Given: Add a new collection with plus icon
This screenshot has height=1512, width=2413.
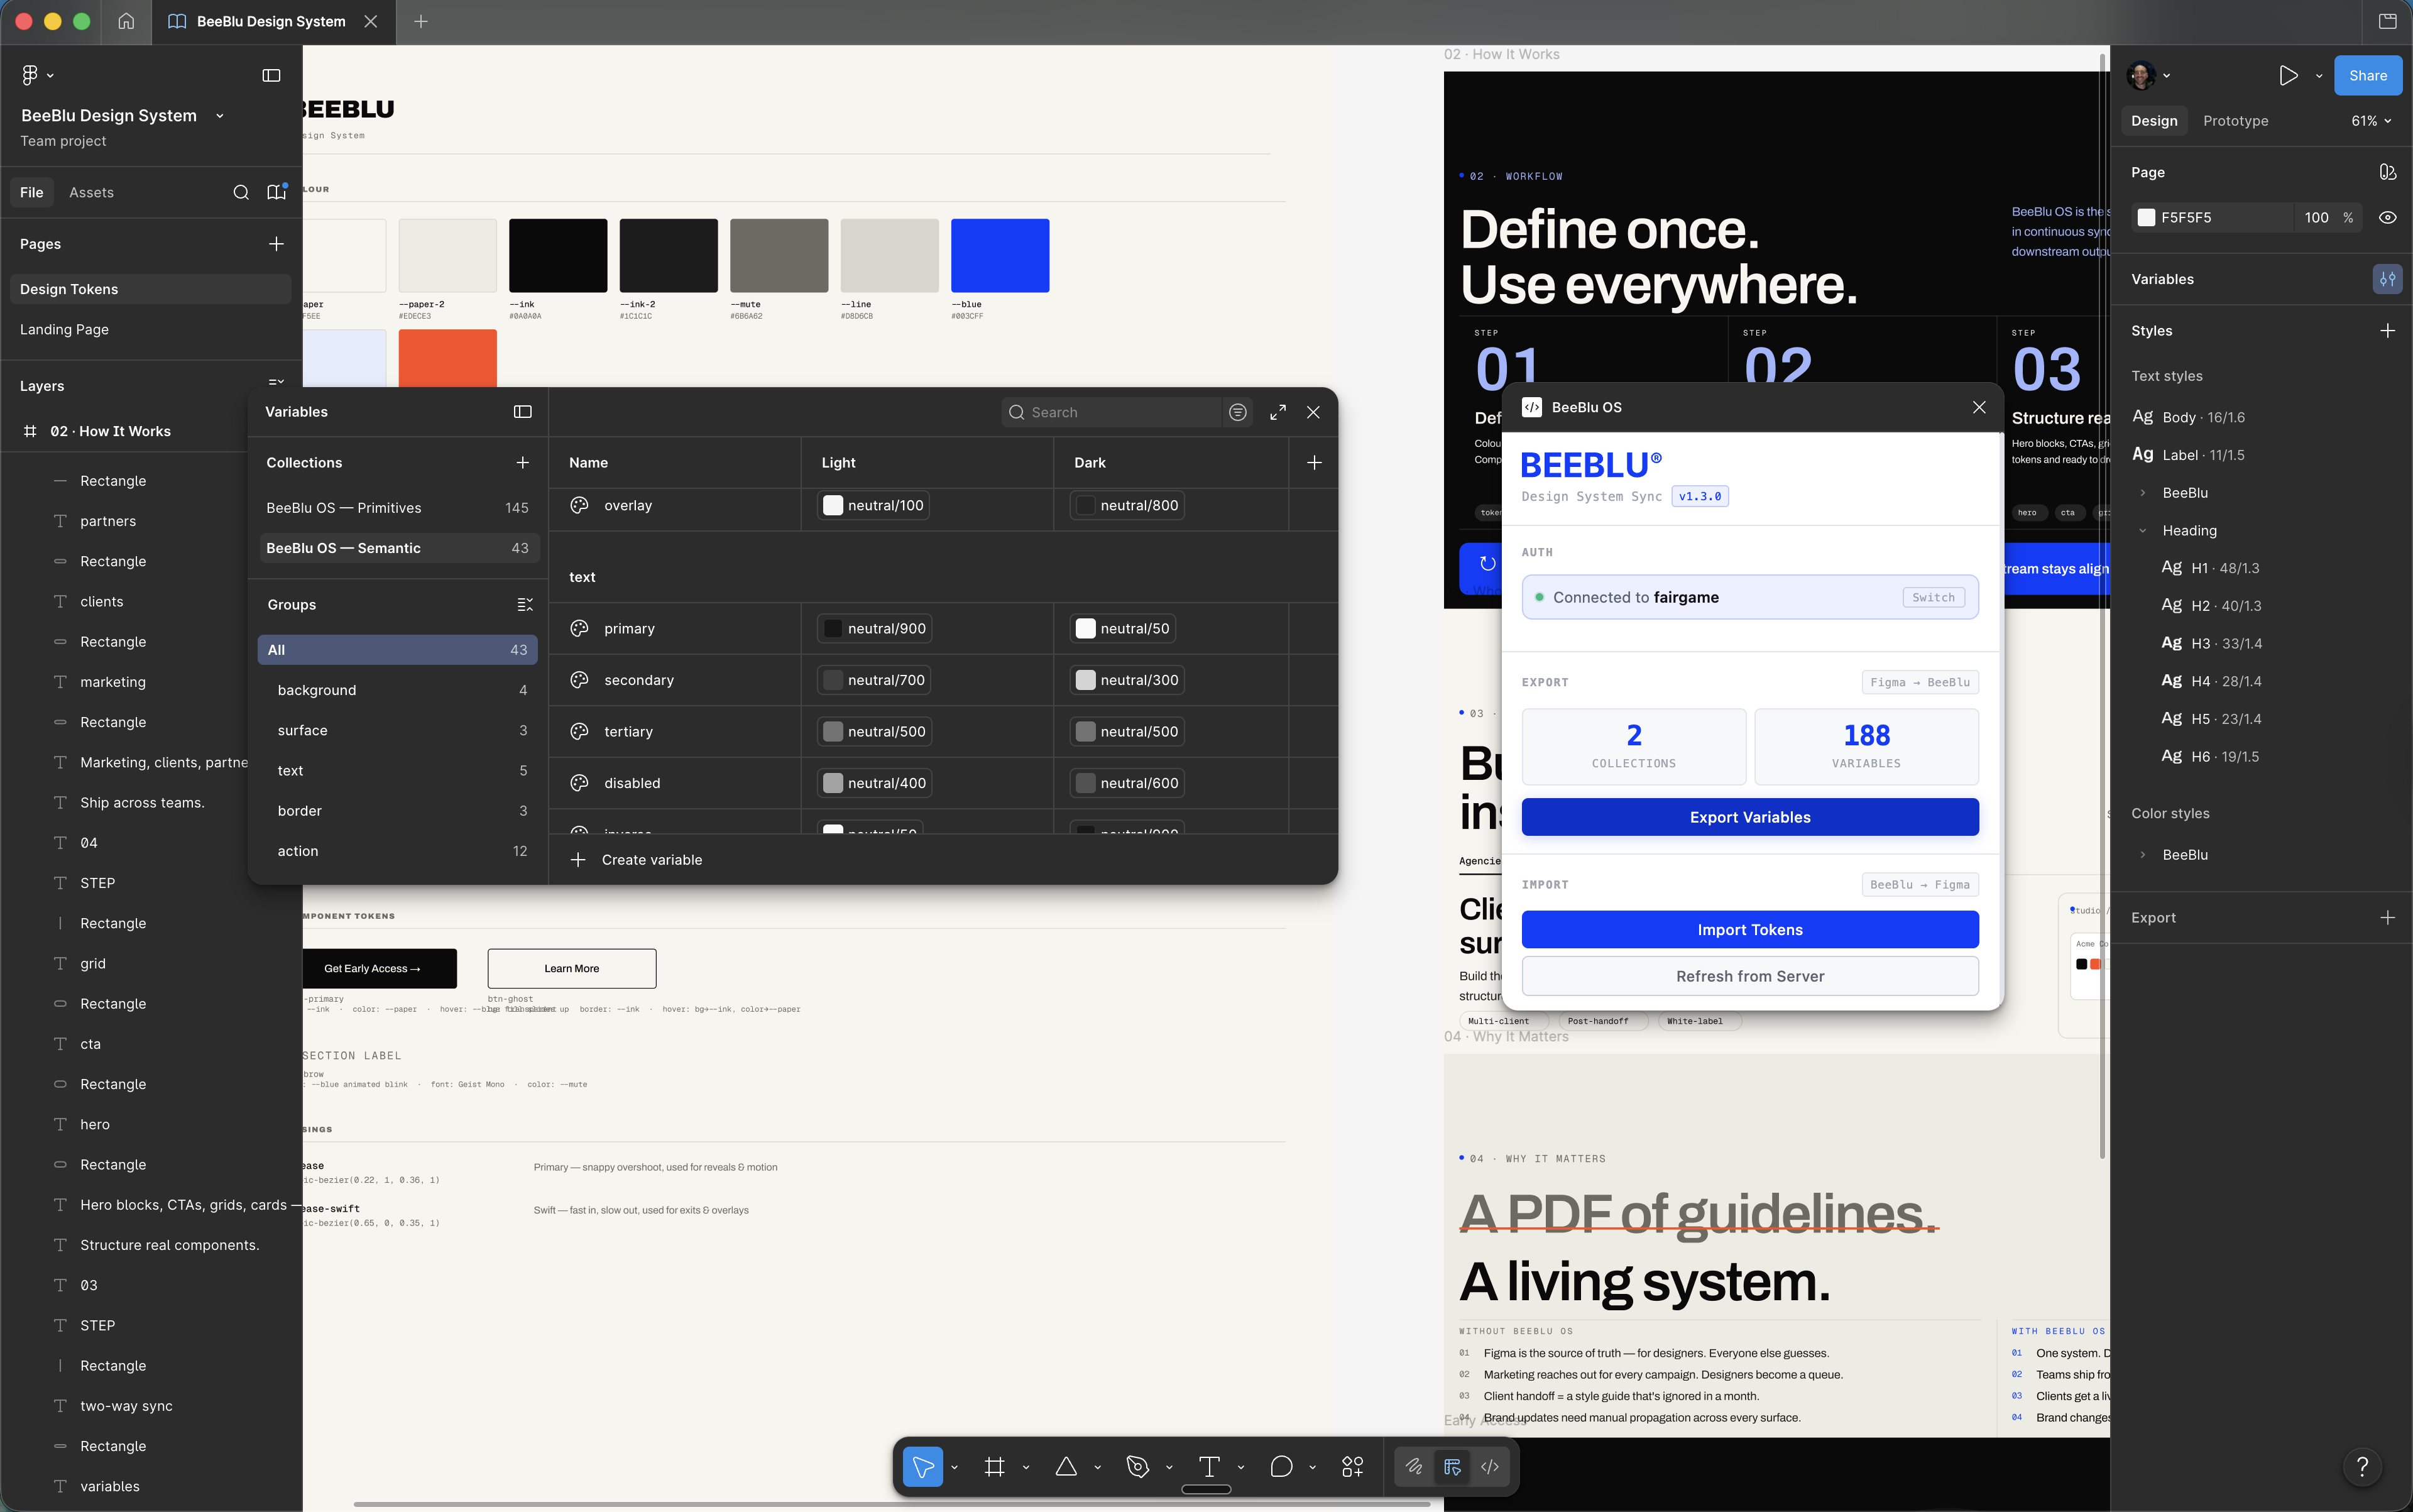Looking at the screenshot, I should pos(523,462).
